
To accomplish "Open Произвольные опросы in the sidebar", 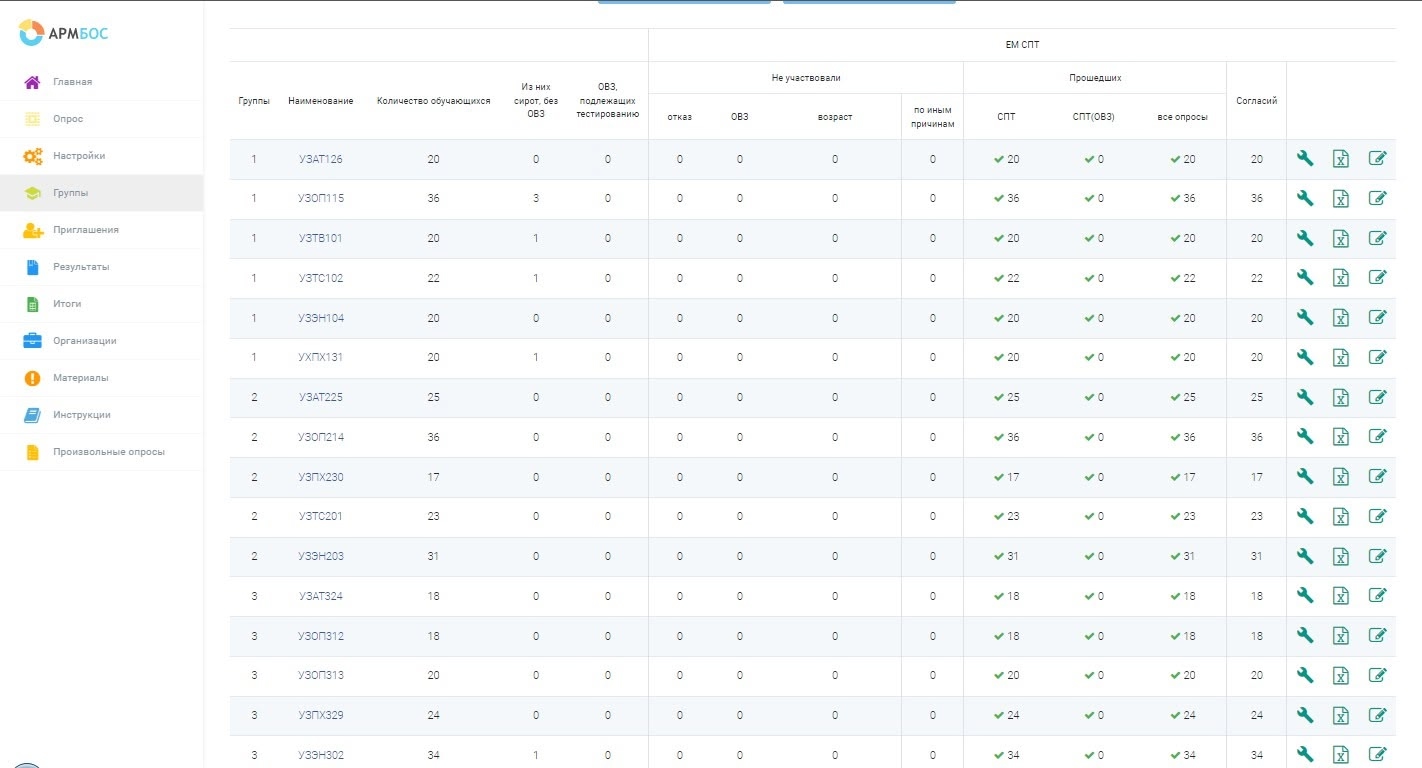I will (108, 452).
